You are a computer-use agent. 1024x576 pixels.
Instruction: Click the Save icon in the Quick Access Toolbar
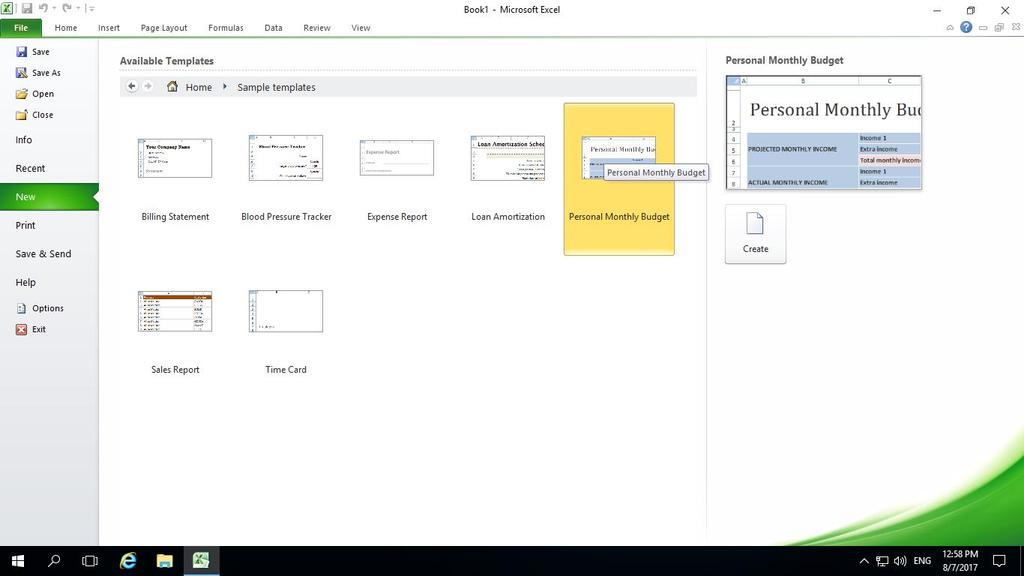click(x=27, y=8)
